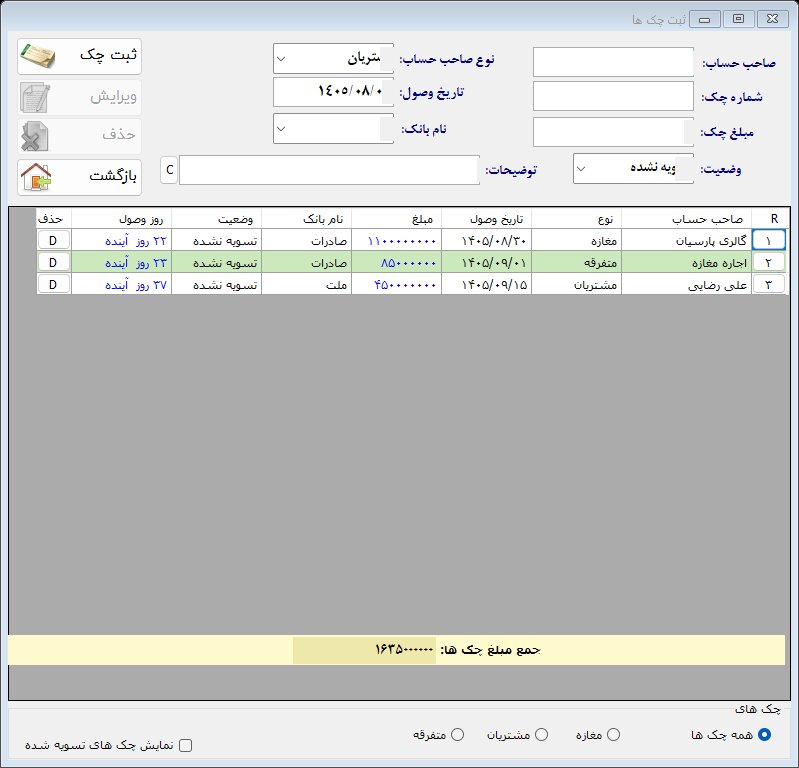Delete the علی رضایی check with its D button
Viewport: 799px width, 768px height.
(53, 284)
